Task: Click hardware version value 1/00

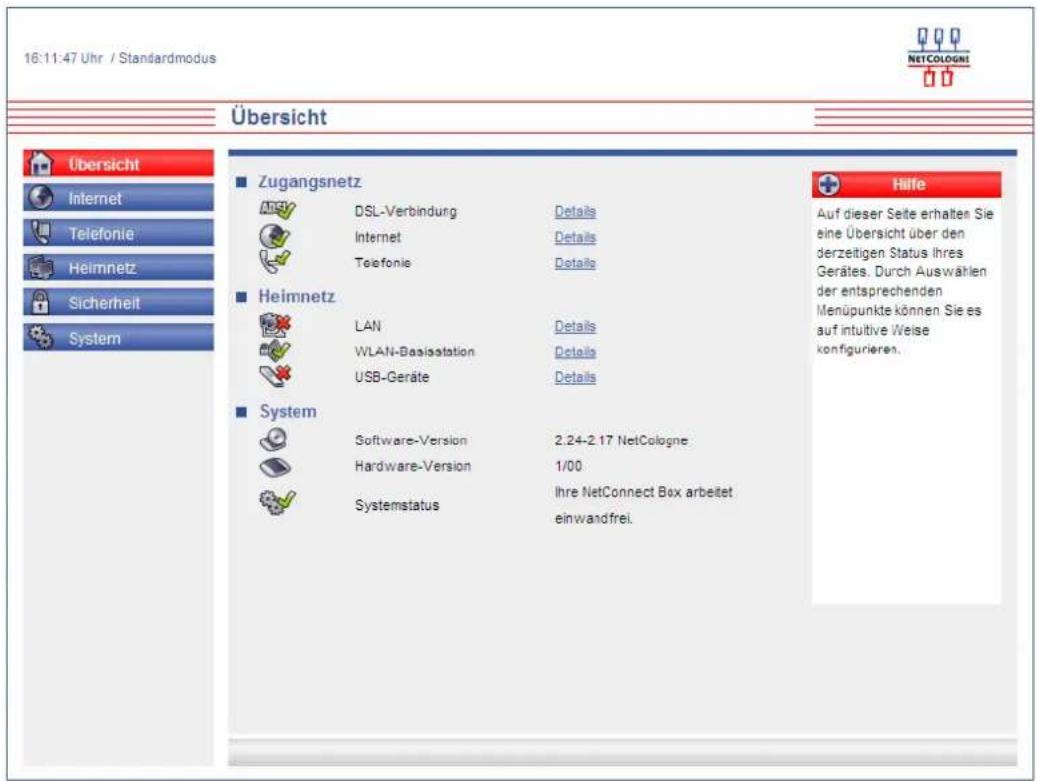Action: (x=568, y=466)
